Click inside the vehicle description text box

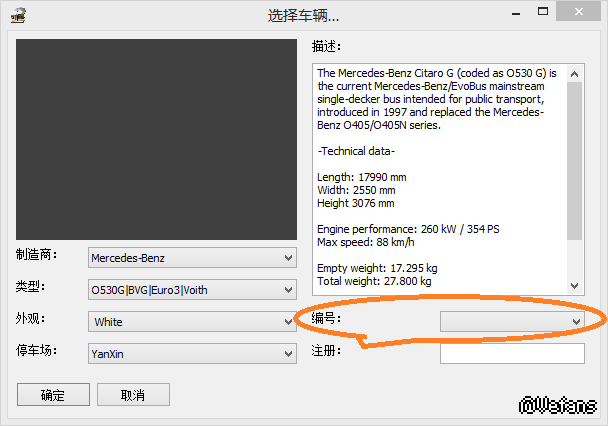[x=440, y=179]
